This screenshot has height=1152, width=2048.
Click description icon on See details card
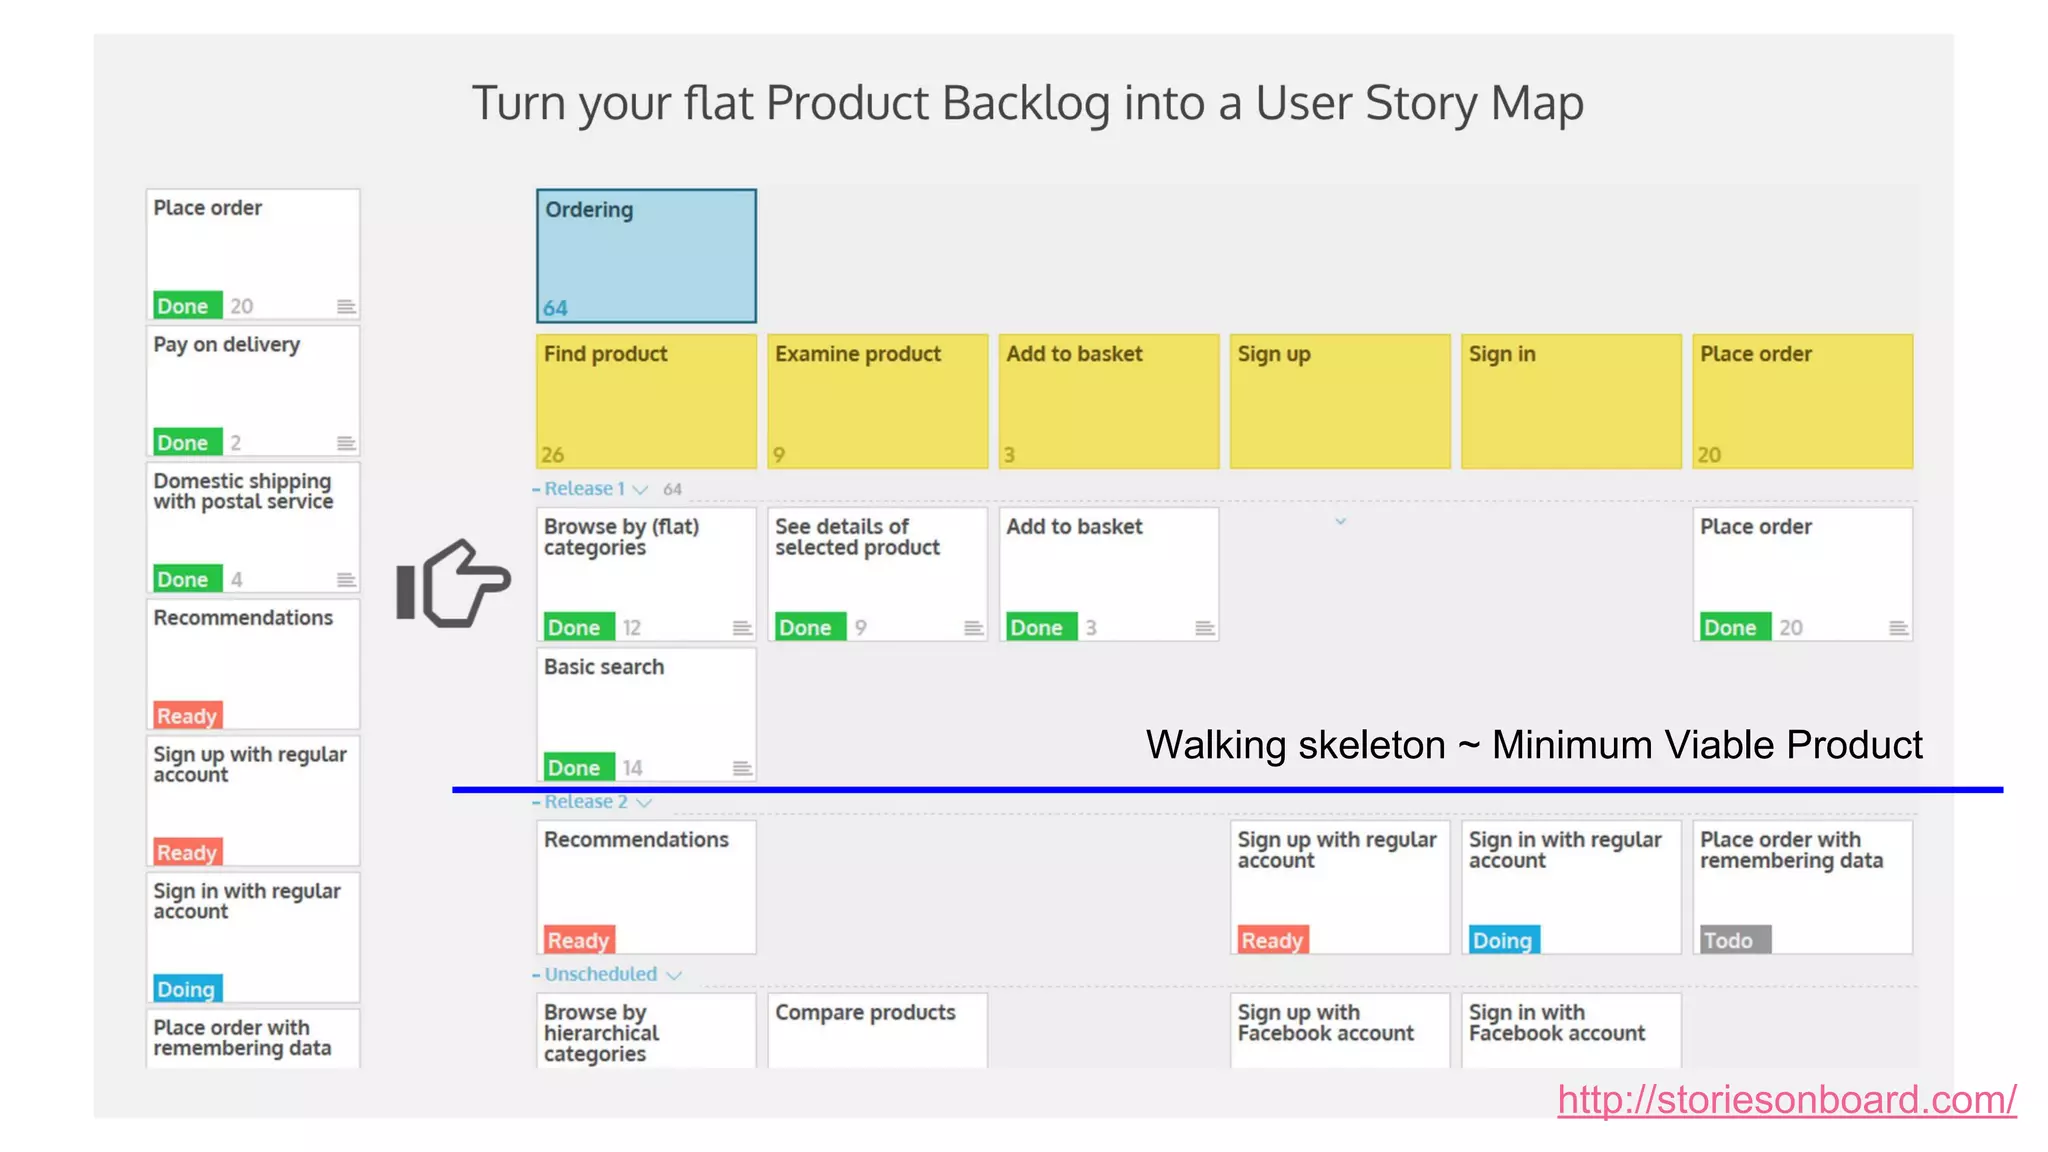click(x=973, y=628)
